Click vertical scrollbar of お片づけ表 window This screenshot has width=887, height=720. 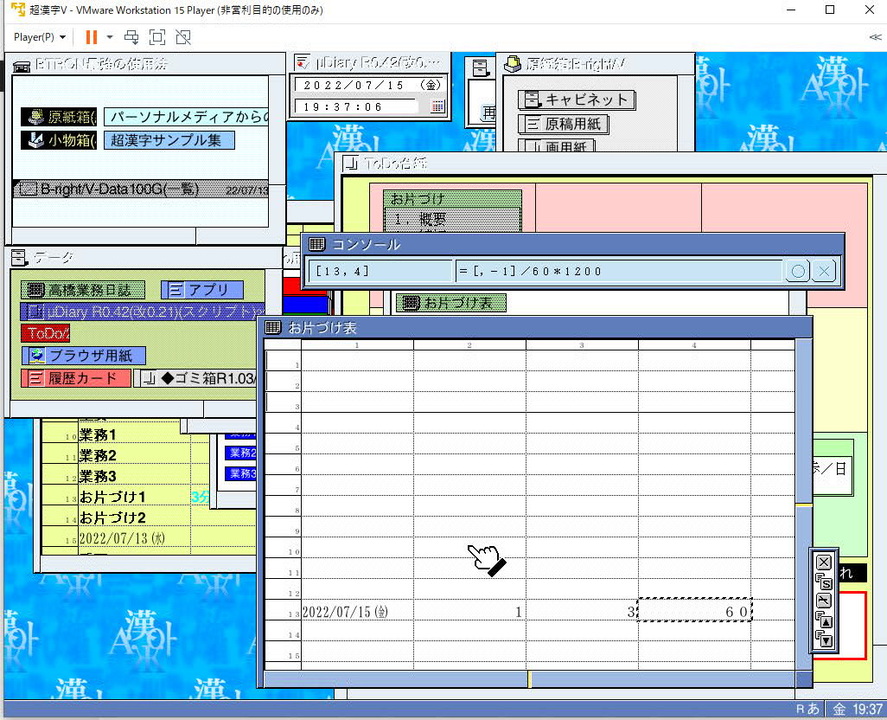(x=804, y=503)
